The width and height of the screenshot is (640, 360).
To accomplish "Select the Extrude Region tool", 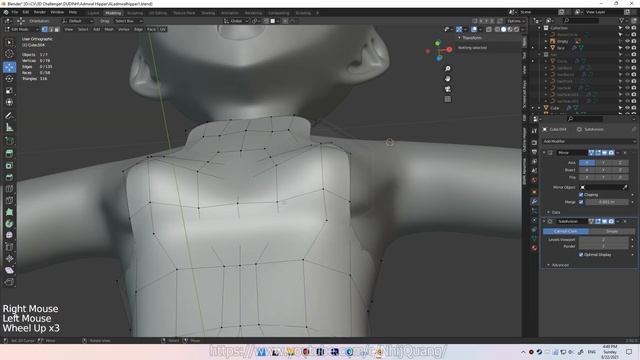I will coord(9,153).
